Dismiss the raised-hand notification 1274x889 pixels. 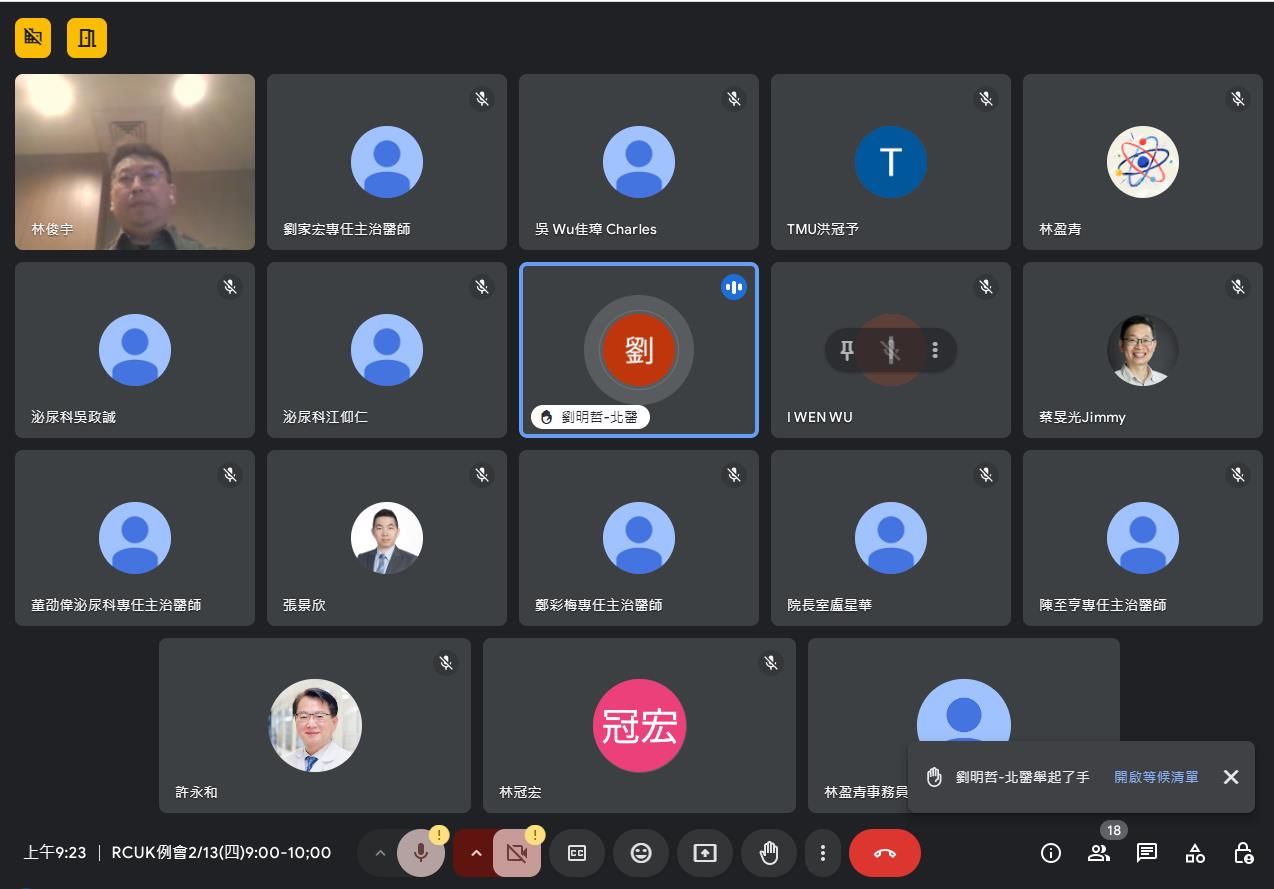[x=1231, y=777]
